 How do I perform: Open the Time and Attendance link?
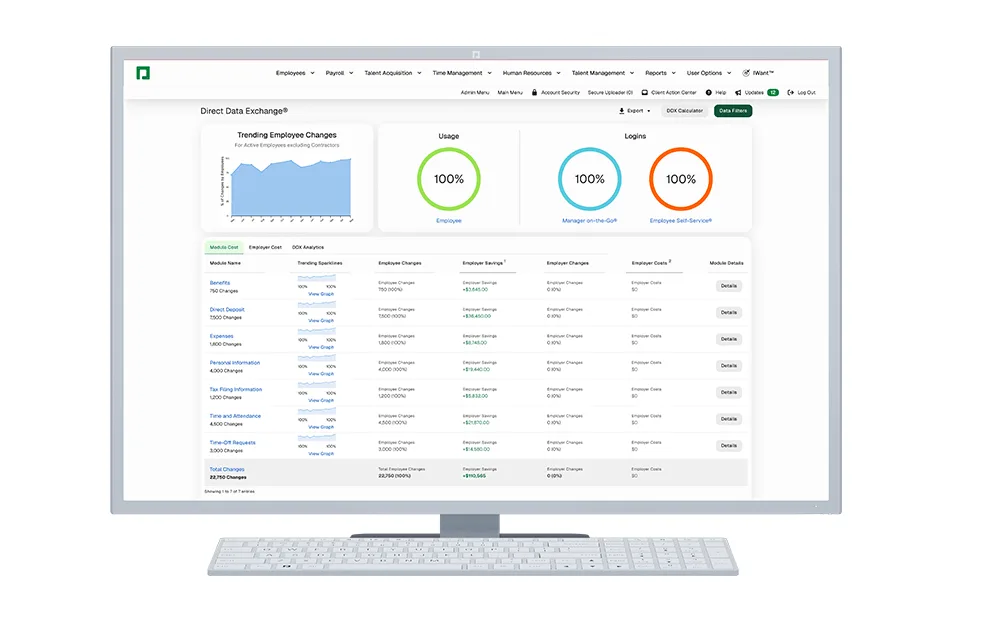coord(235,416)
